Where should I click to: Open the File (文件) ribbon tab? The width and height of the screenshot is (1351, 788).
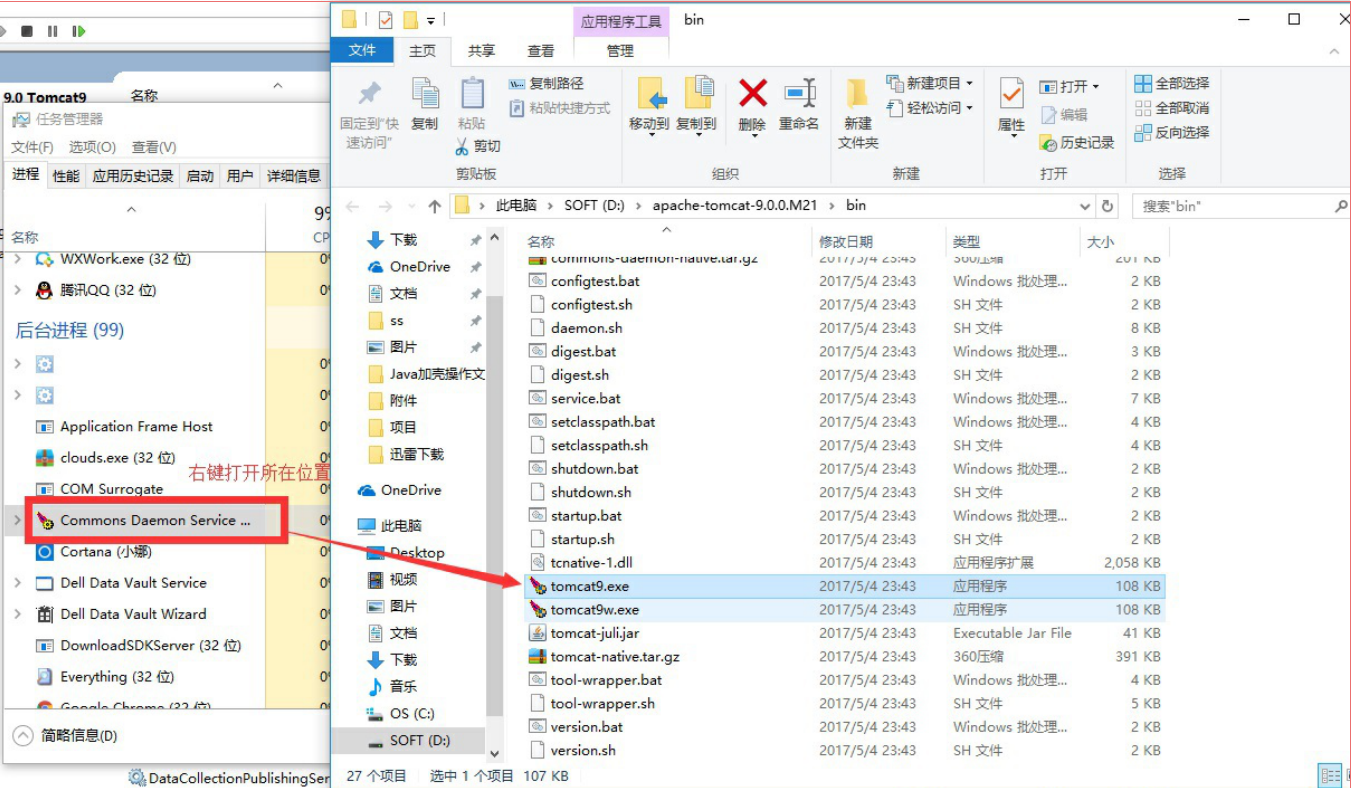click(x=363, y=50)
